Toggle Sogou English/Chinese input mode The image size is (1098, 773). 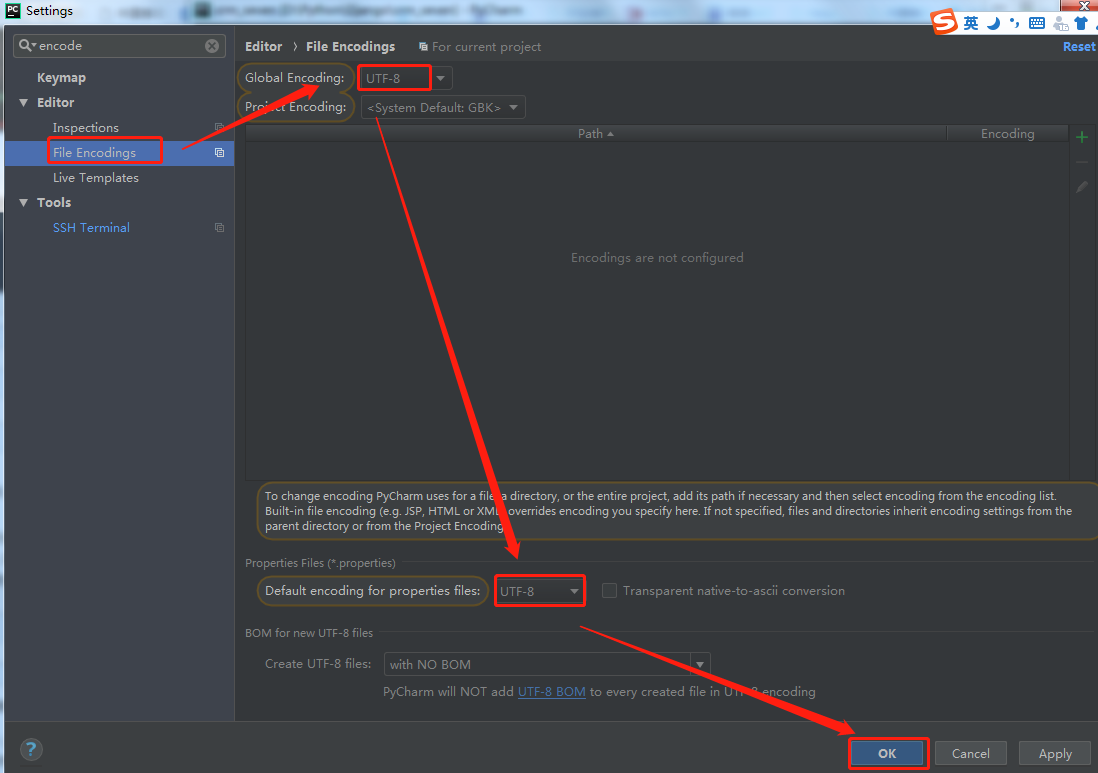[971, 23]
